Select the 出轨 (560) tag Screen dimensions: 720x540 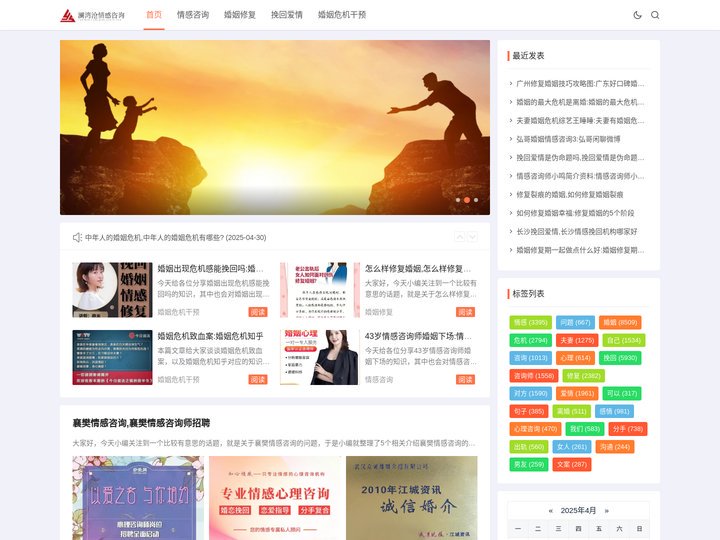point(529,447)
